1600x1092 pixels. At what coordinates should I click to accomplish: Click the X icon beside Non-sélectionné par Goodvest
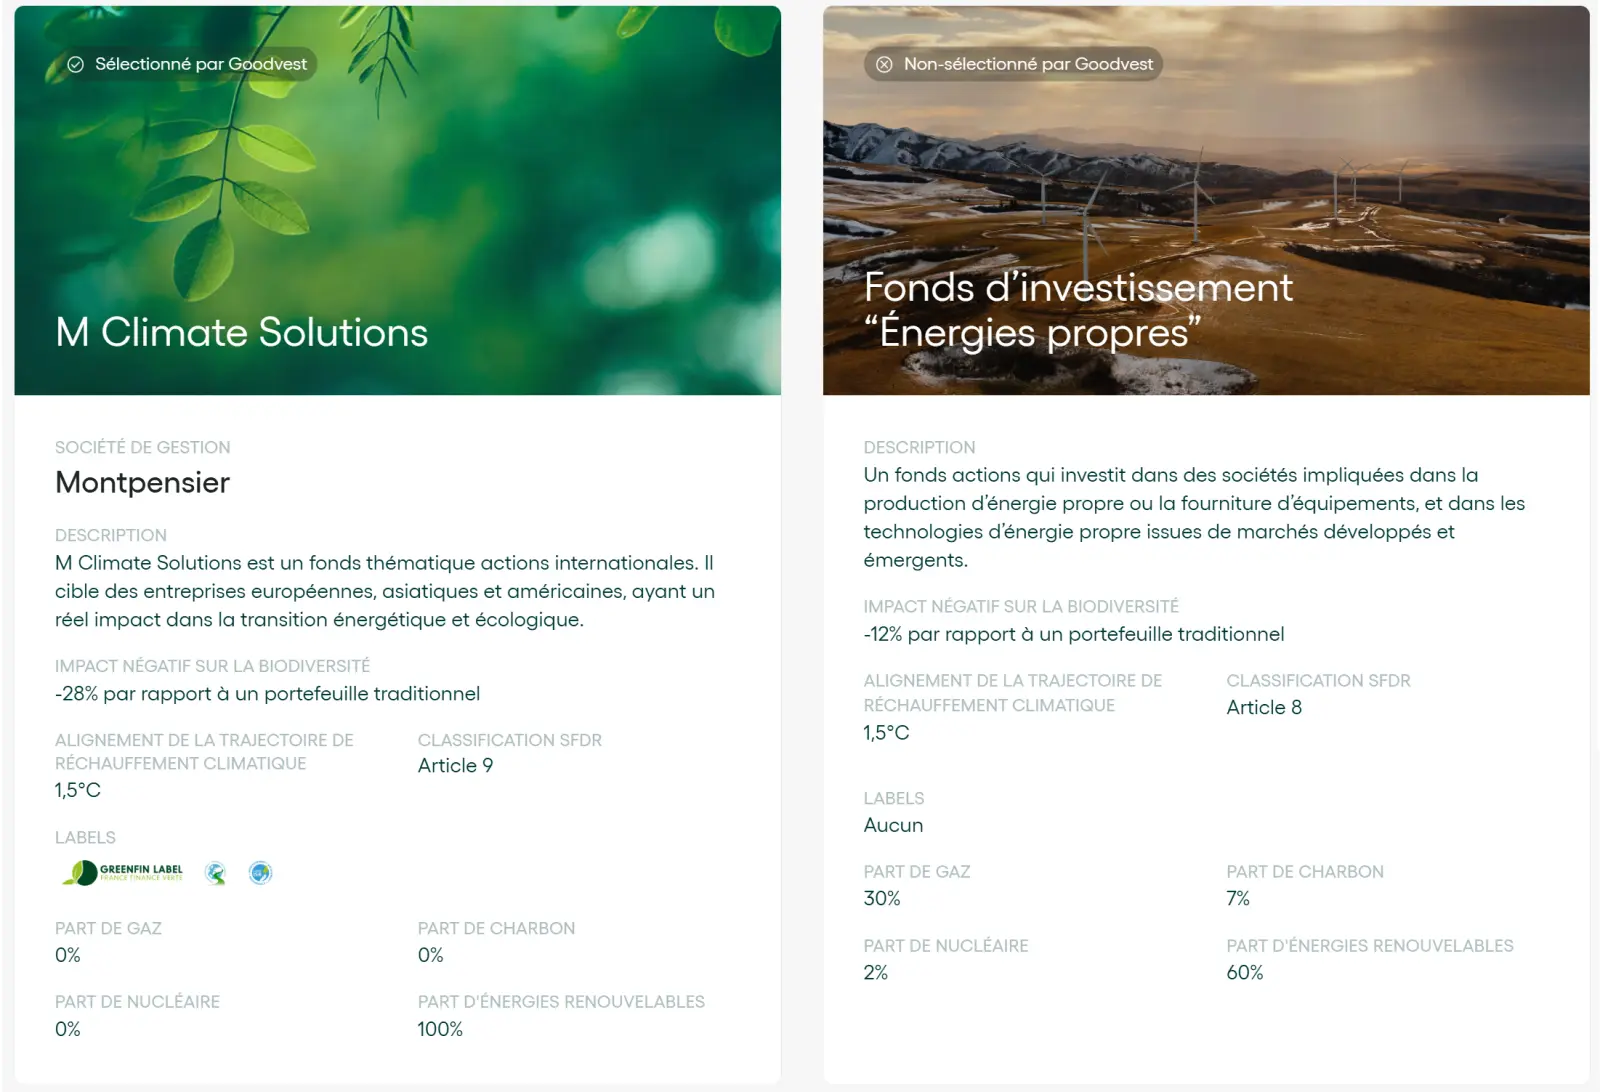pyautogui.click(x=884, y=64)
